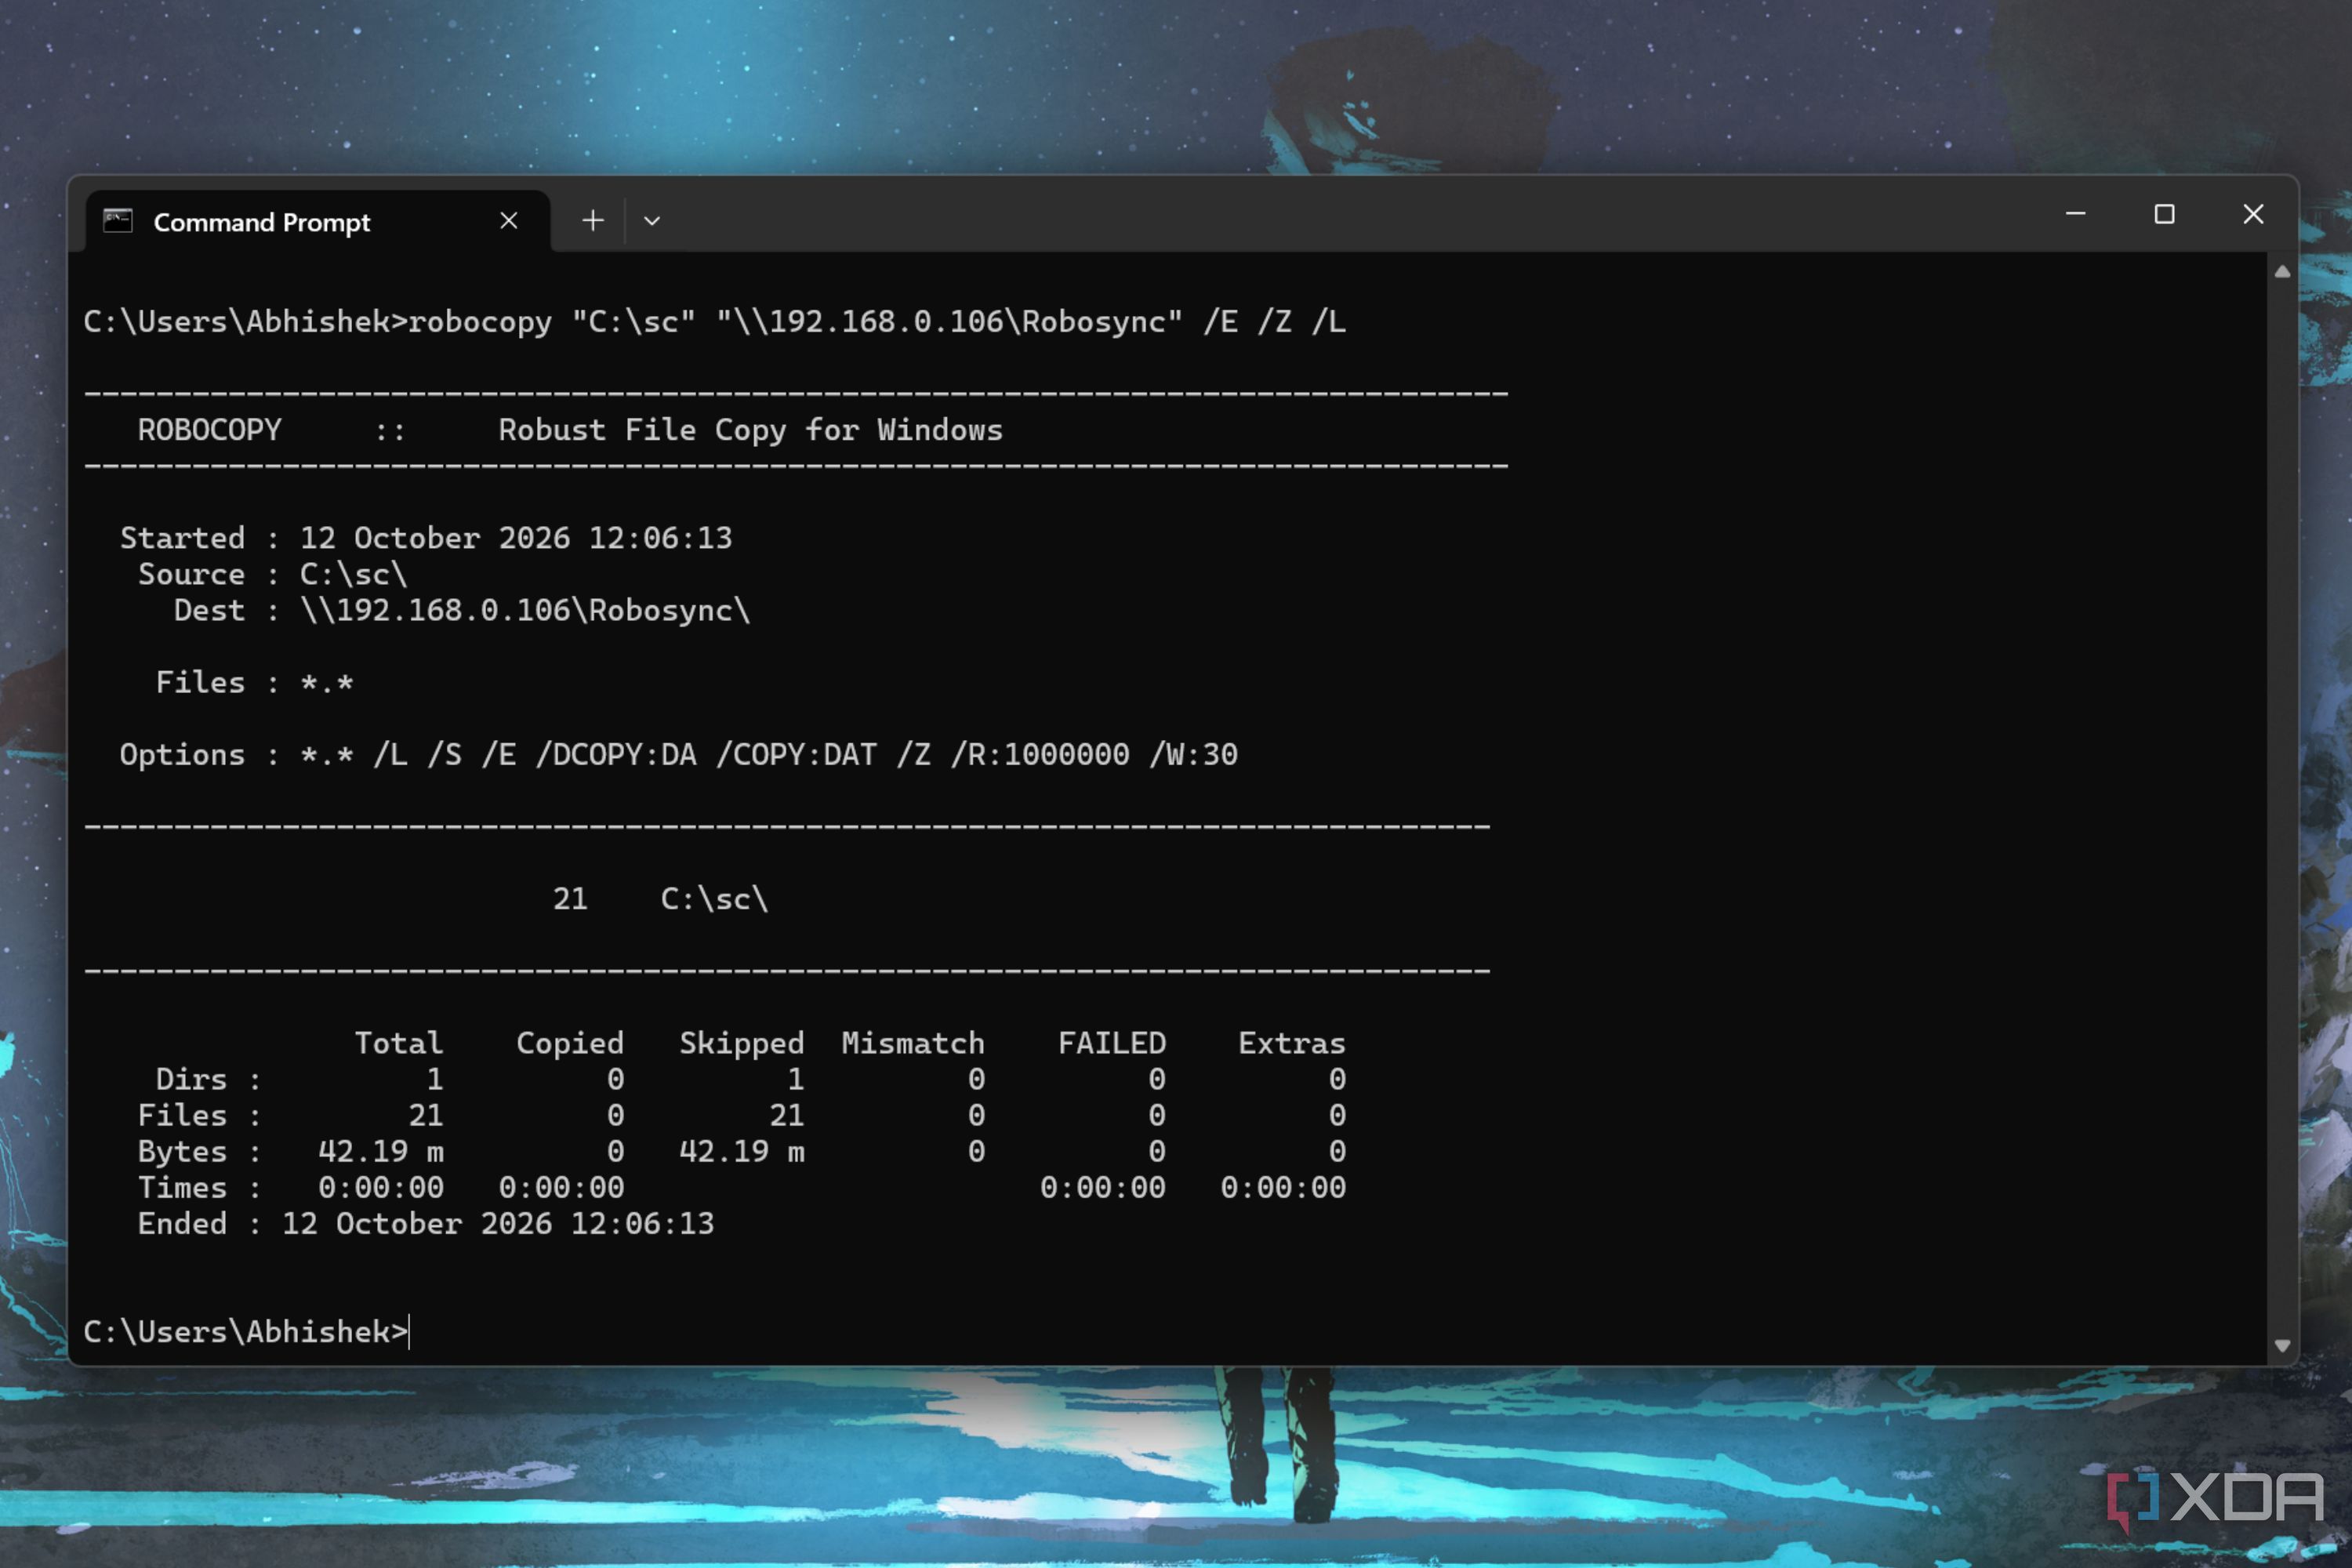2352x1568 pixels.
Task: Open a new terminal tab
Action: pyautogui.click(x=593, y=220)
